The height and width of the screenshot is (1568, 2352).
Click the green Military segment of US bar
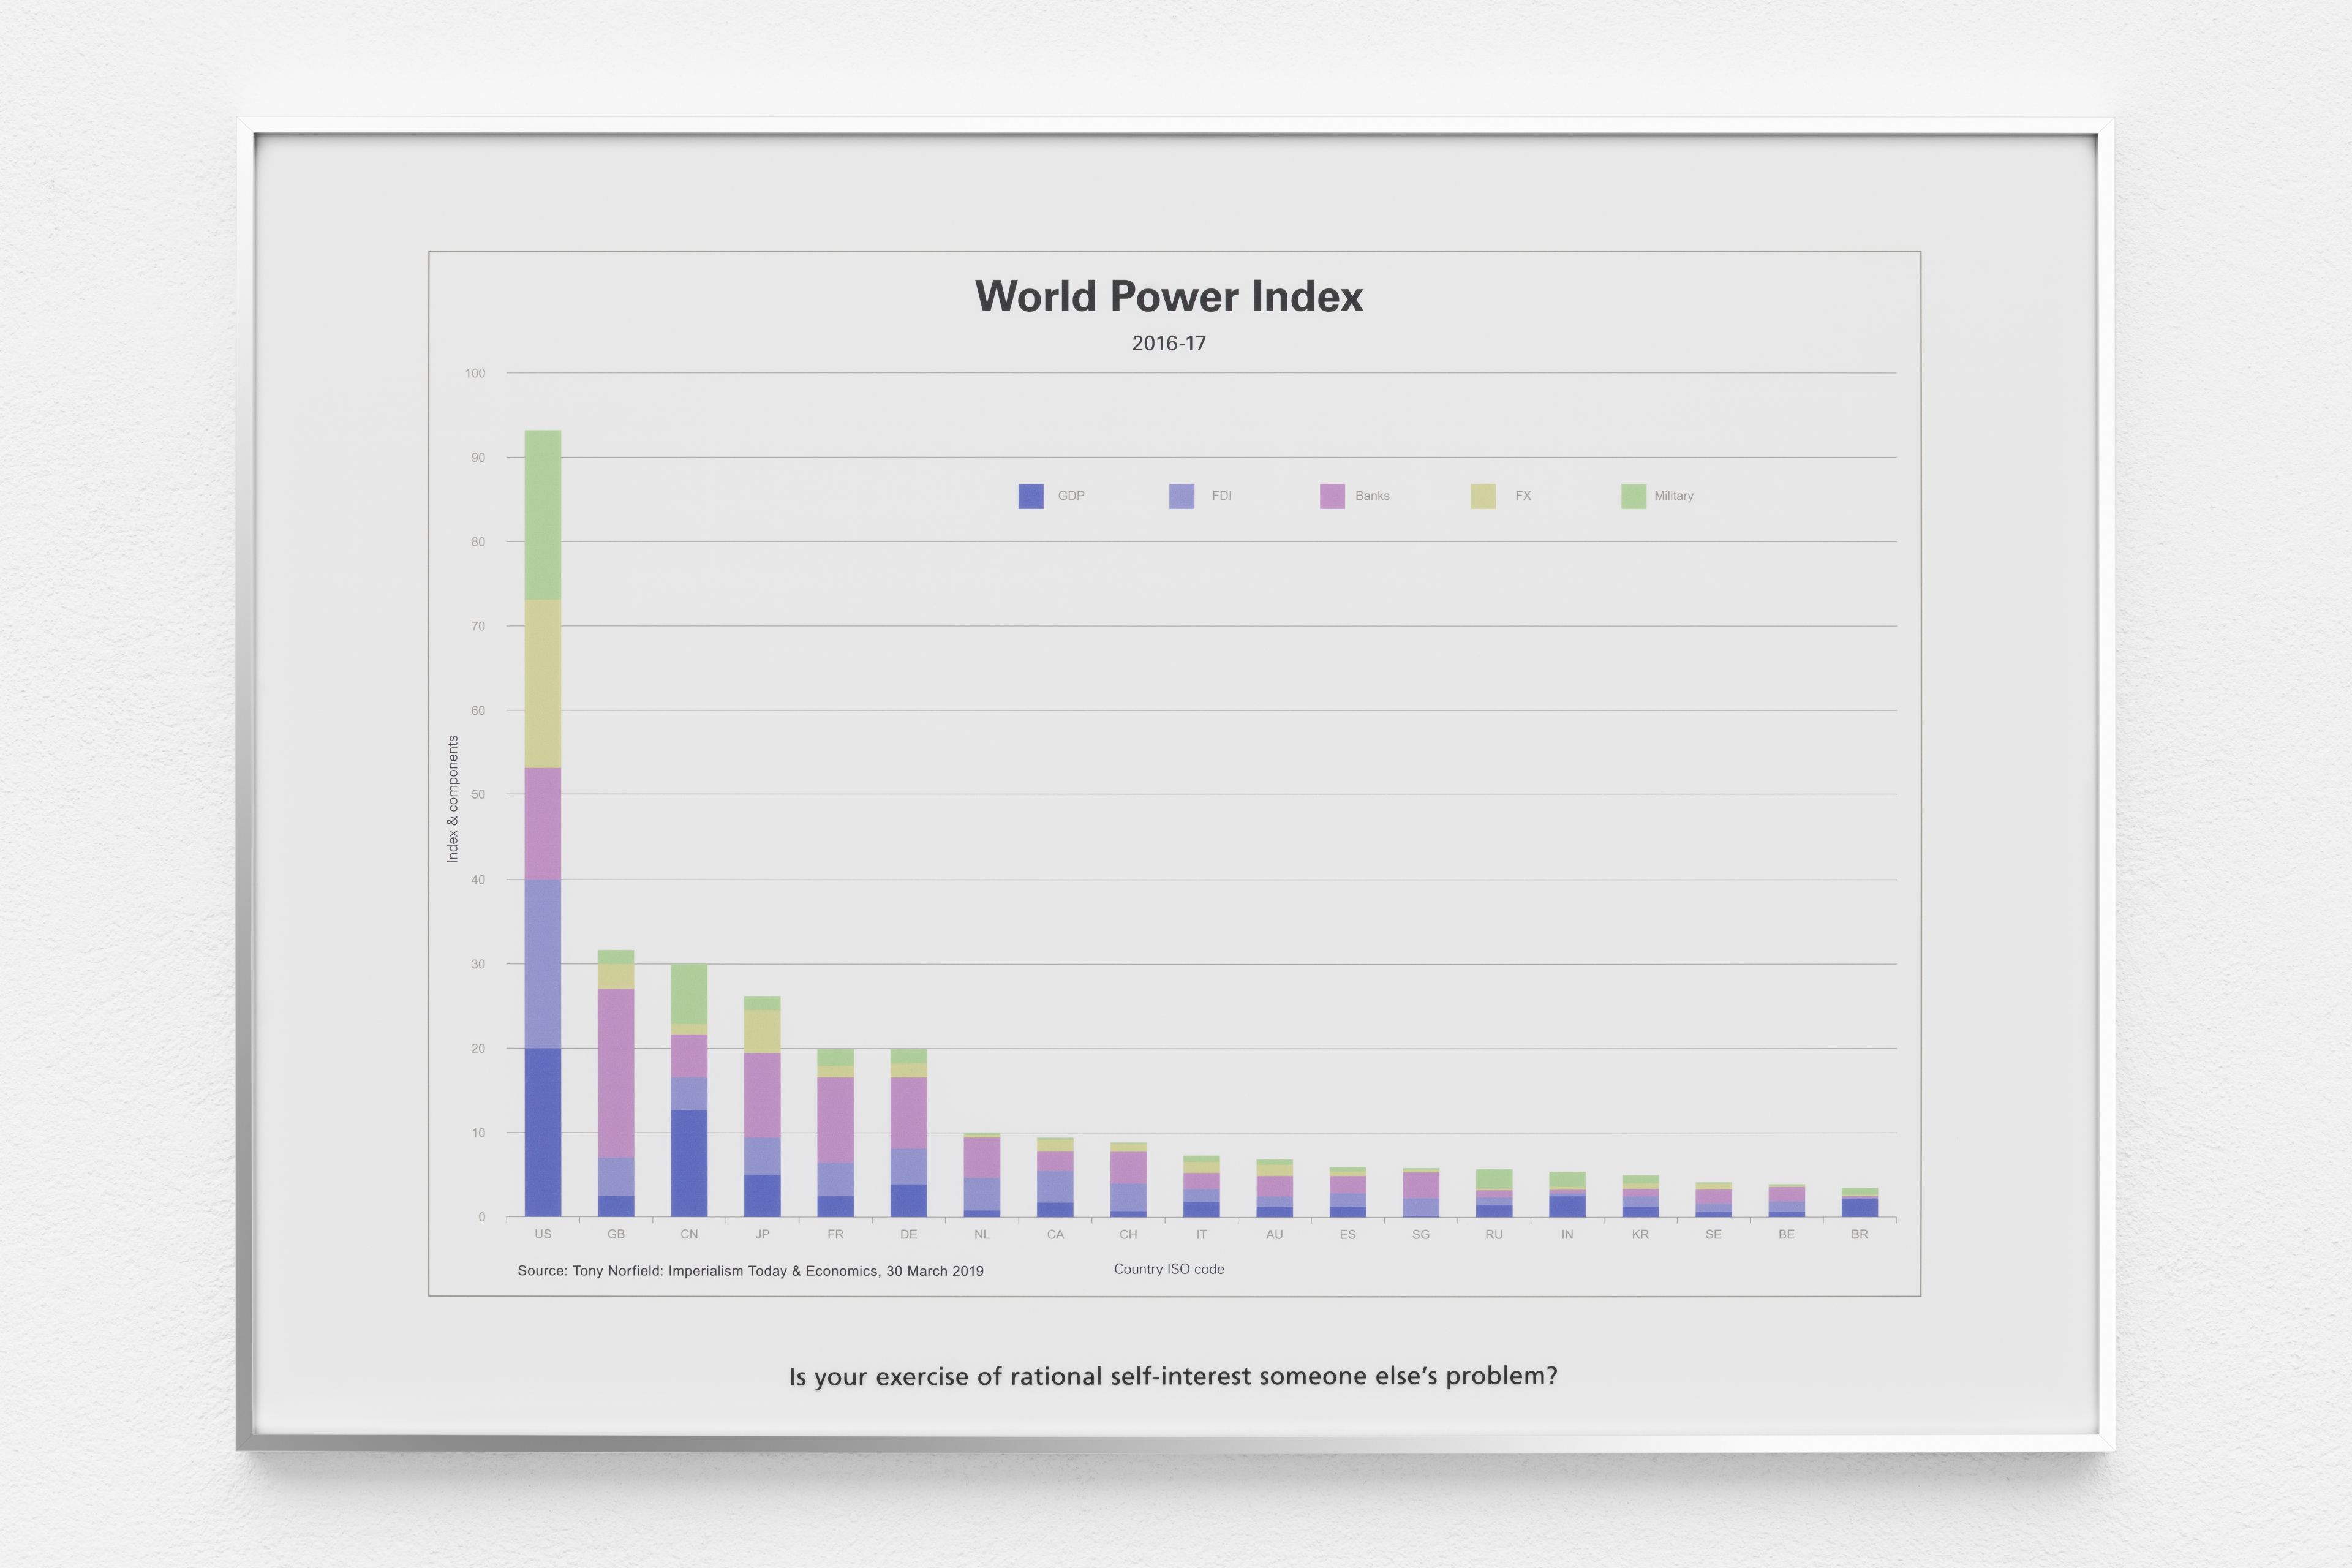542,515
